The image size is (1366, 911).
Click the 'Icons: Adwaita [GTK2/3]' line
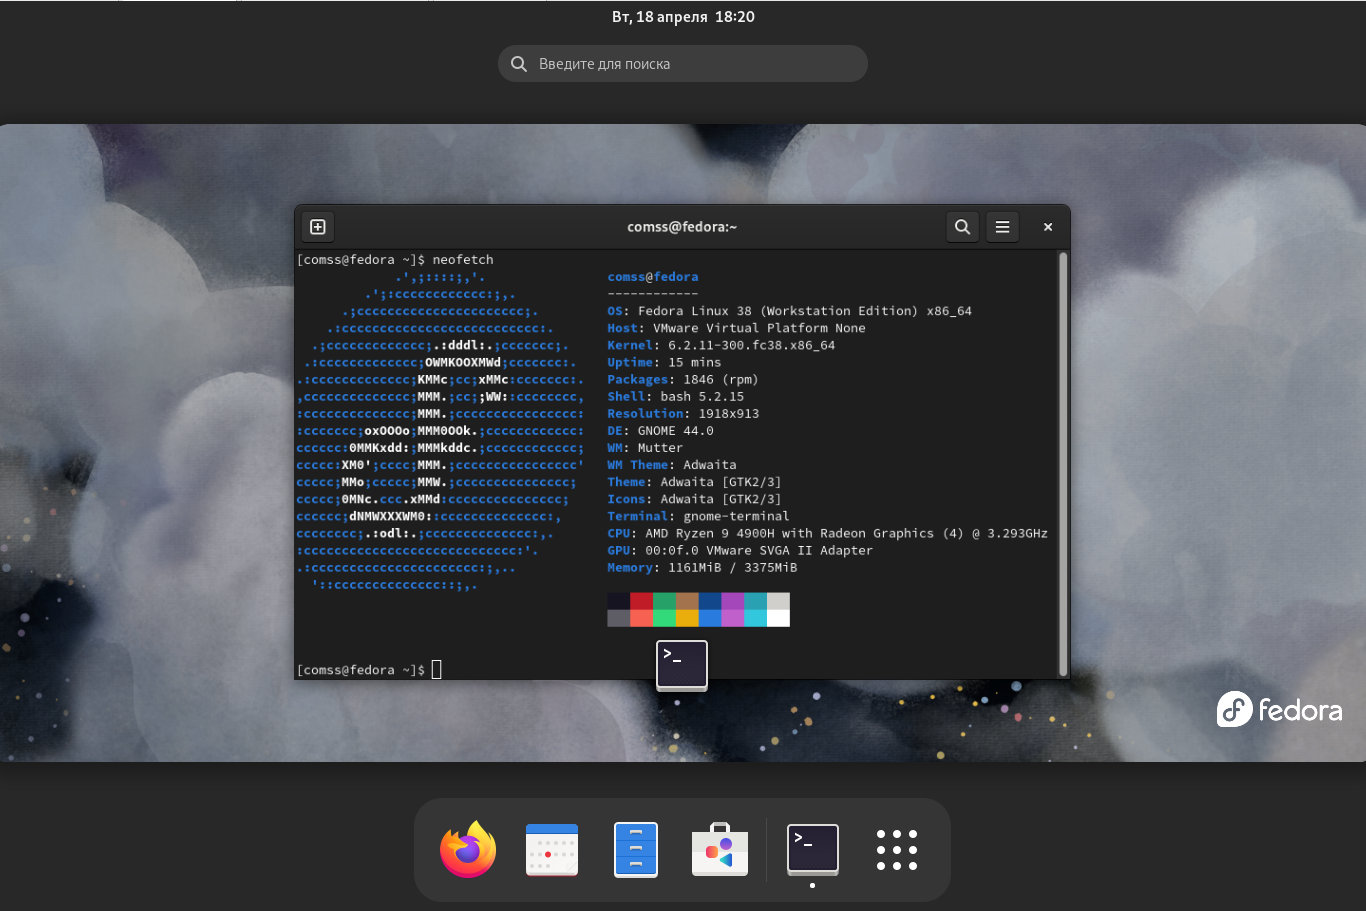click(x=694, y=499)
